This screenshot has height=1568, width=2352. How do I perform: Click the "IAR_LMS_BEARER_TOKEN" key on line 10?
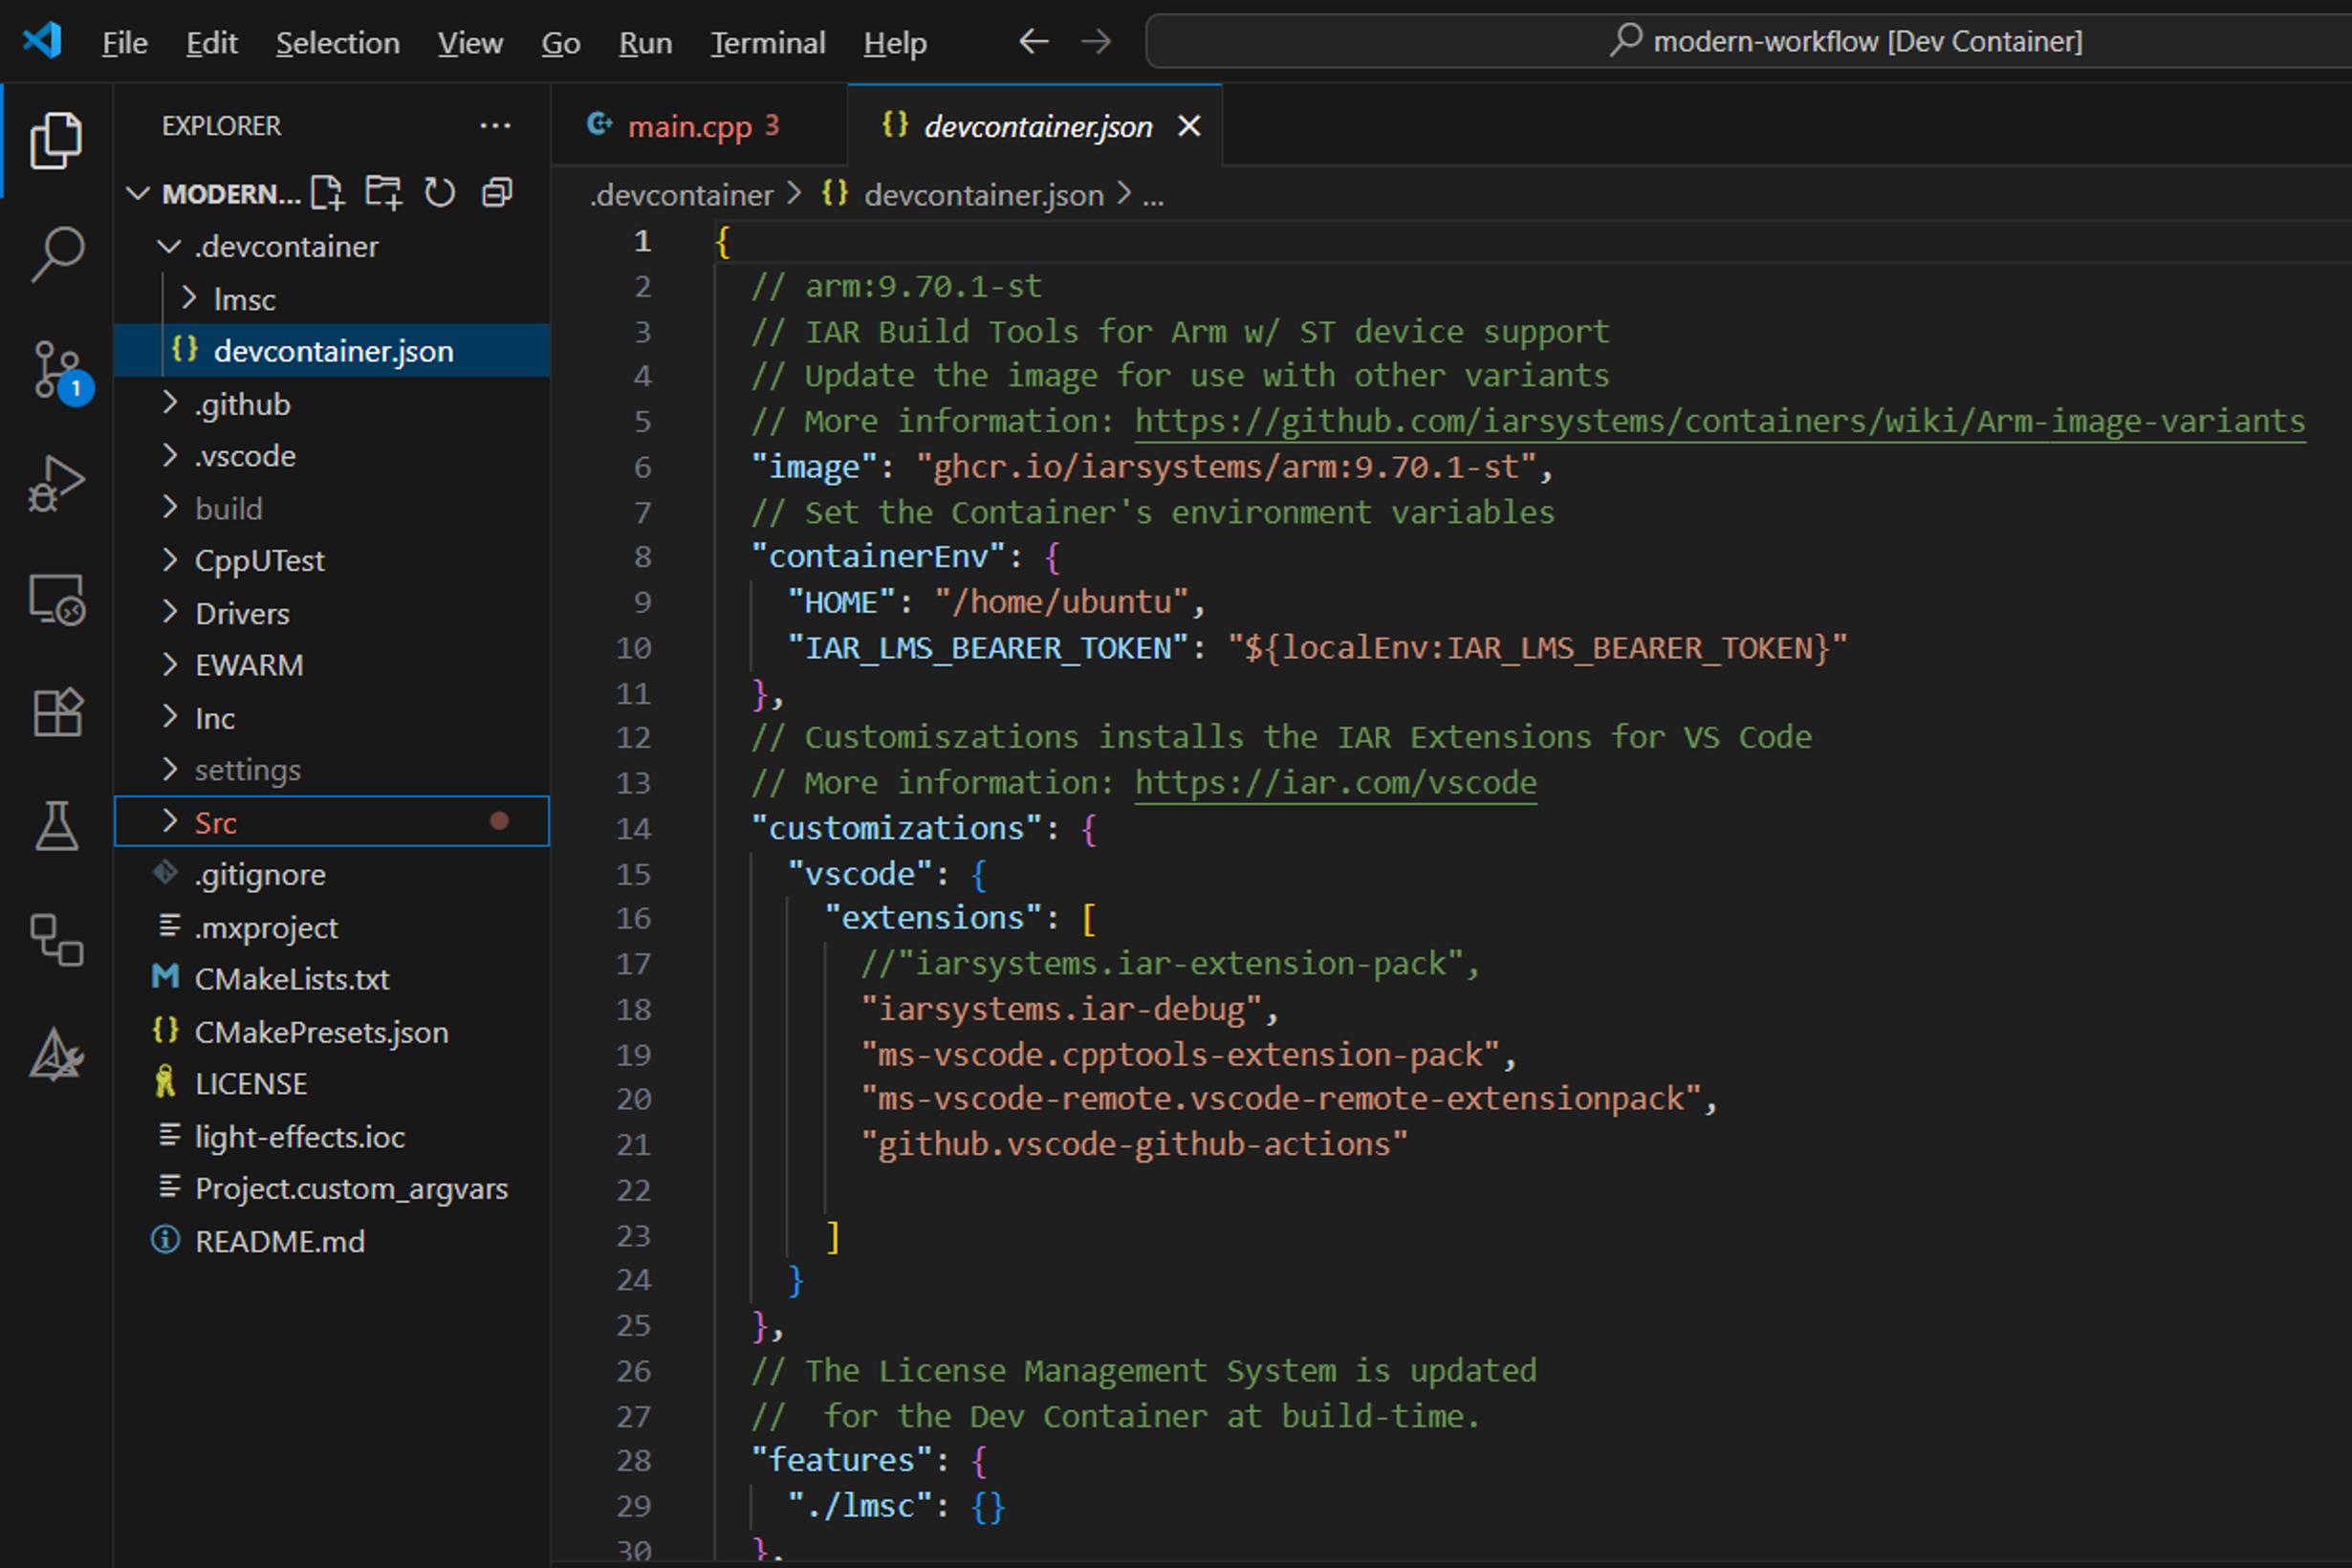pos(997,648)
